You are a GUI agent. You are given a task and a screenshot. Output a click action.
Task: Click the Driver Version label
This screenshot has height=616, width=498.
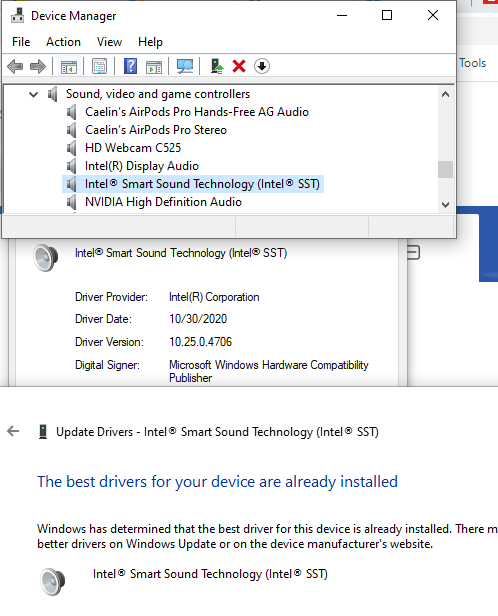(x=109, y=342)
